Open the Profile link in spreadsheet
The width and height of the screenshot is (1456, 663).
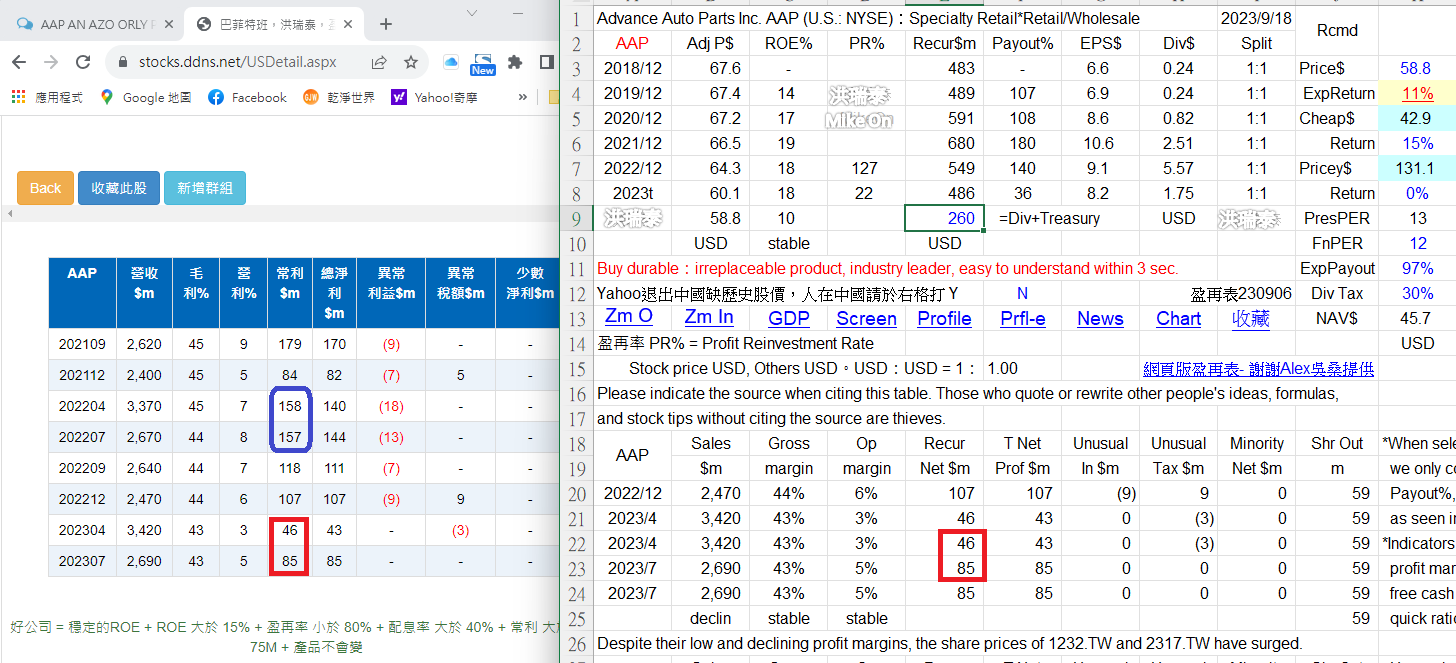point(944,318)
